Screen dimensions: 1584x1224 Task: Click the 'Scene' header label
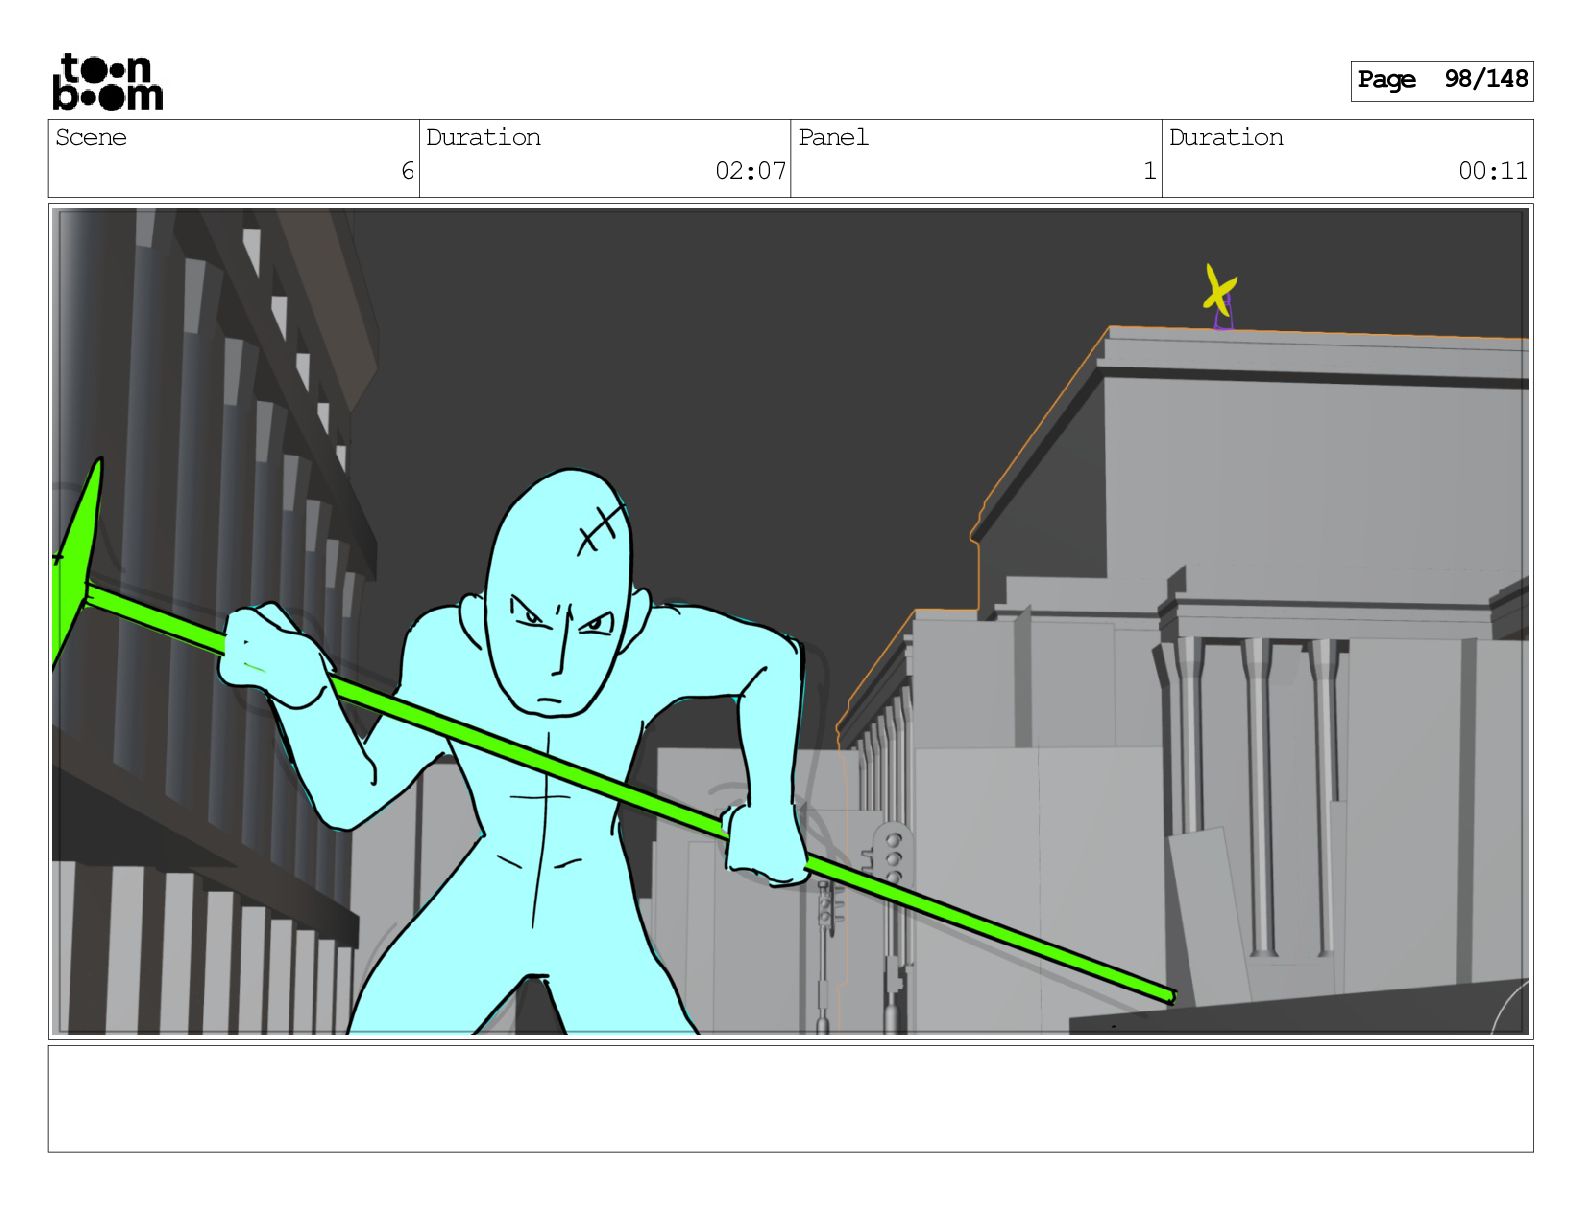tap(91, 137)
